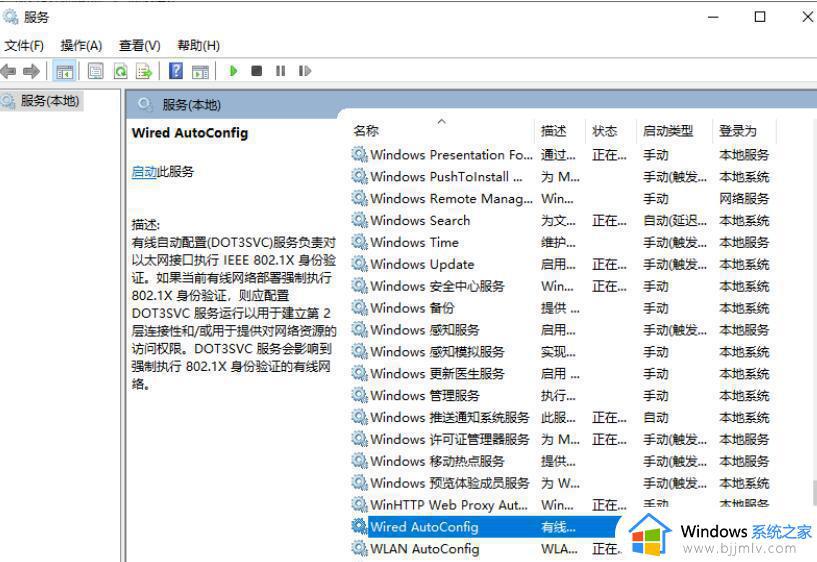Go forward with the toolbar forward arrow
Screen dimensions: 817x562
click(32, 71)
